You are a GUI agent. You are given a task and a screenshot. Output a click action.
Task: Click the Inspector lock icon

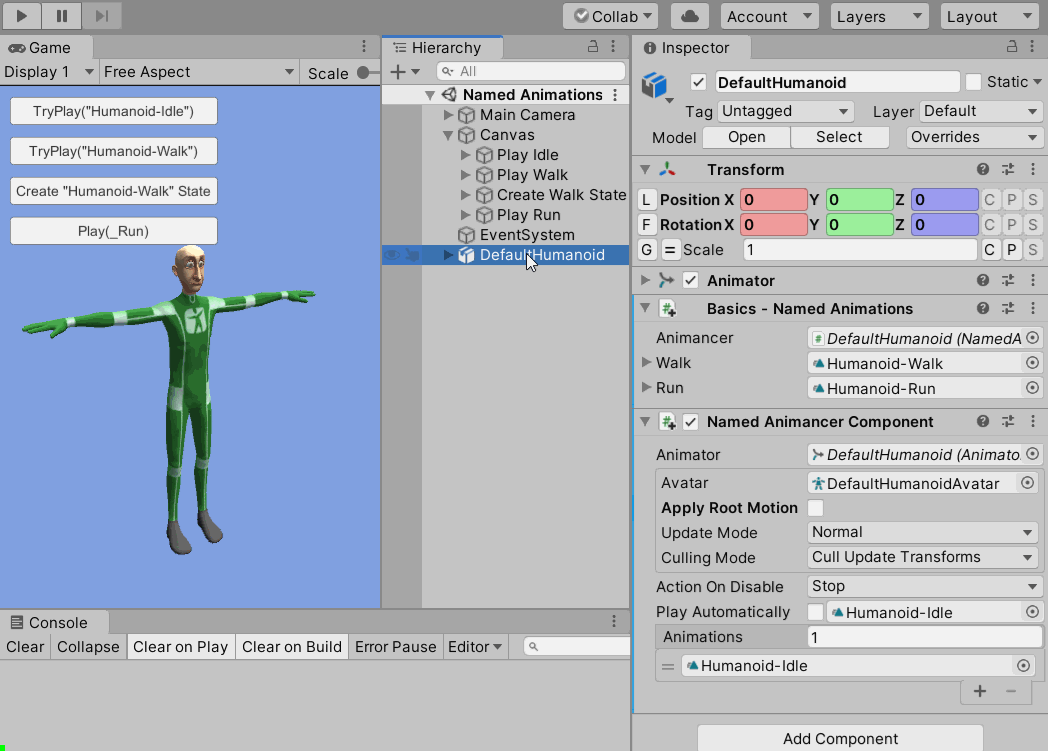(1014, 47)
